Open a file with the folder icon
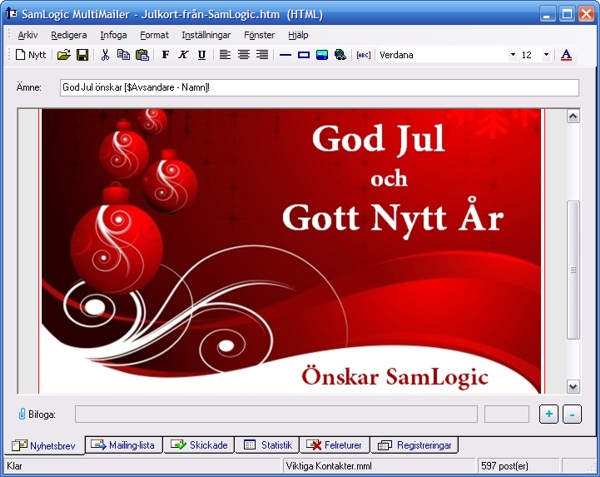This screenshot has width=600, height=477. pyautogui.click(x=64, y=55)
